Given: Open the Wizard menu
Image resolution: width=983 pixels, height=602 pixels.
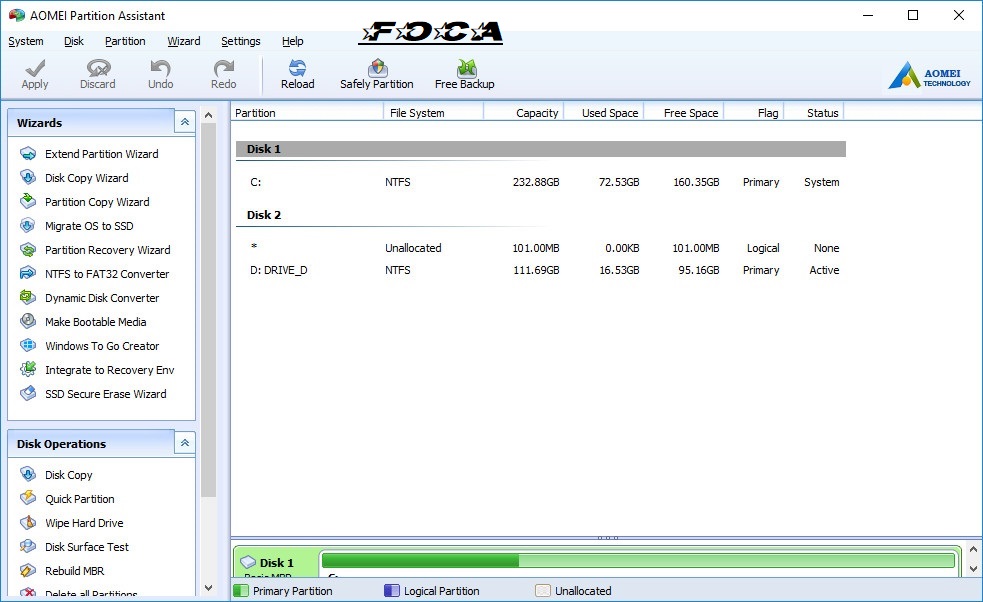Looking at the screenshot, I should 184,41.
